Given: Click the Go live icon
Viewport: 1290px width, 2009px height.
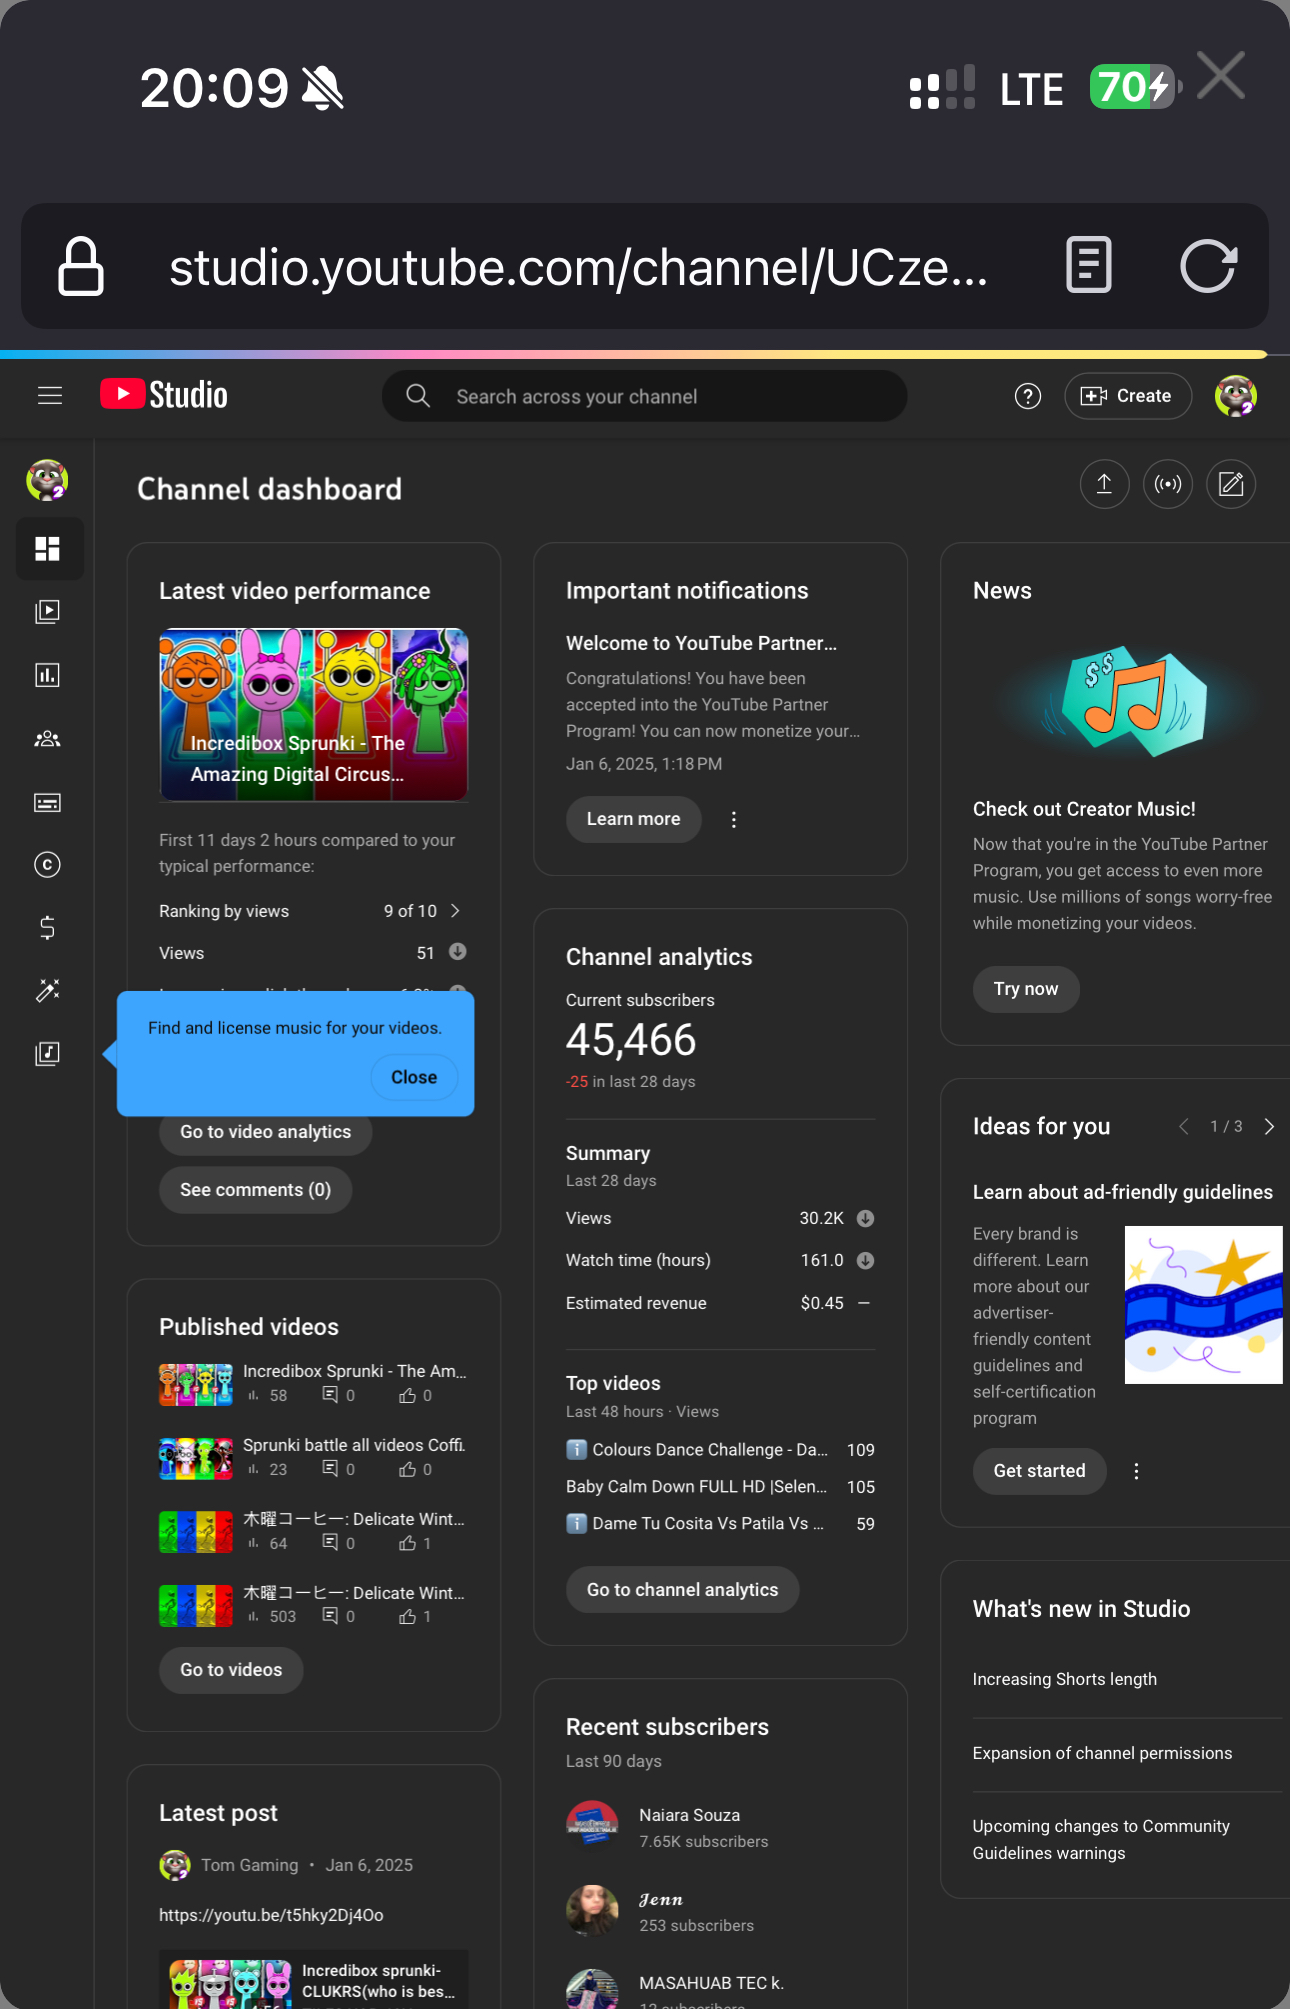Looking at the screenshot, I should (1168, 485).
